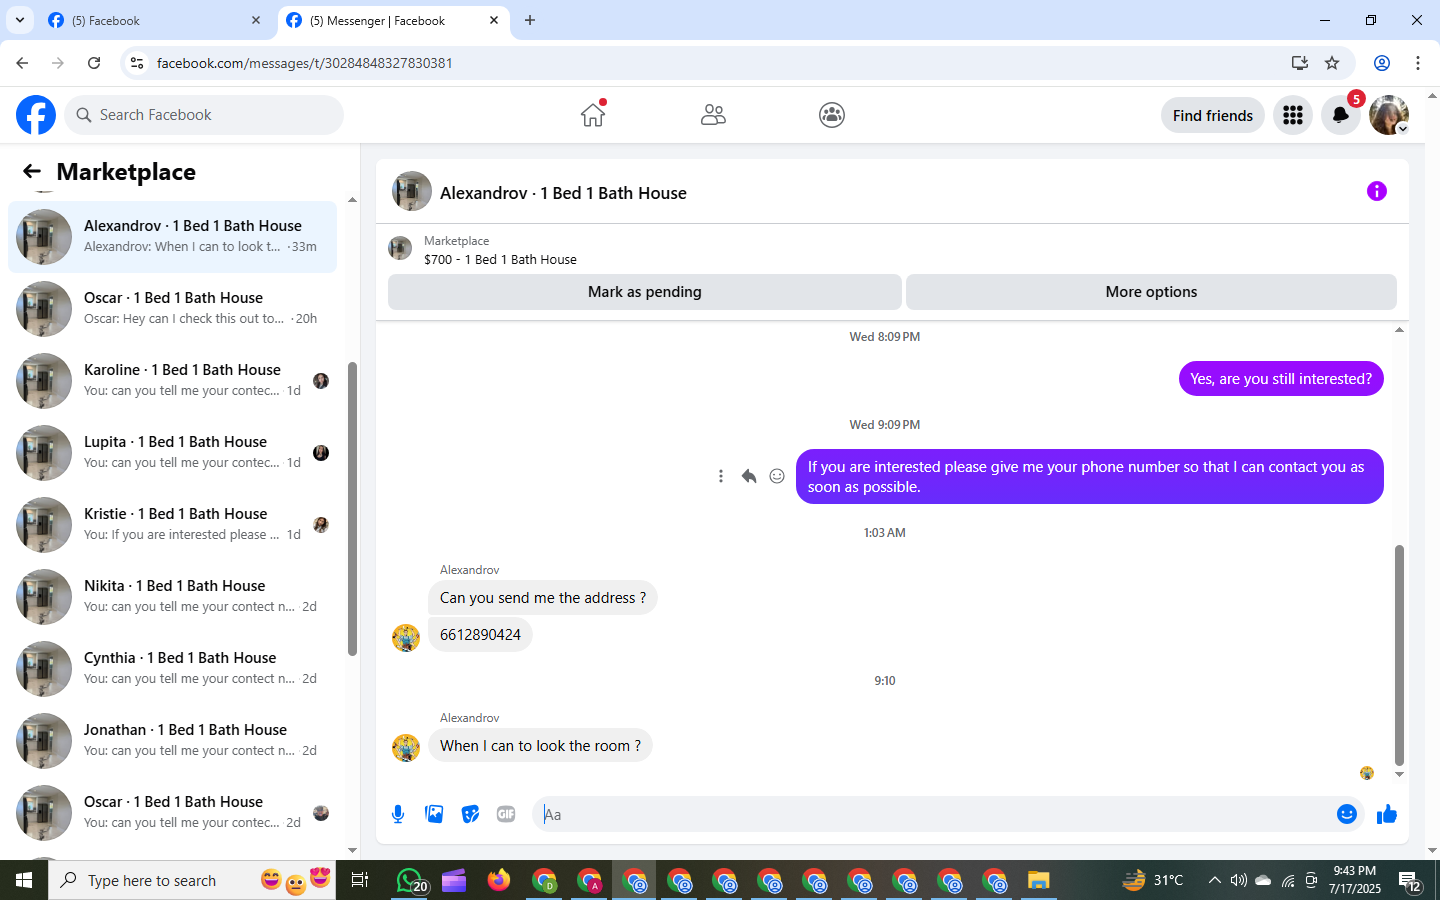Open Alexandrov's chat header profile
This screenshot has width=1440, height=900.
(x=563, y=193)
